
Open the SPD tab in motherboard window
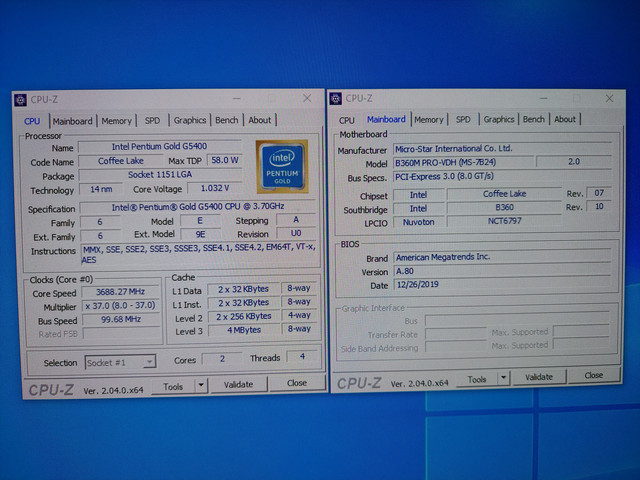pyautogui.click(x=463, y=120)
